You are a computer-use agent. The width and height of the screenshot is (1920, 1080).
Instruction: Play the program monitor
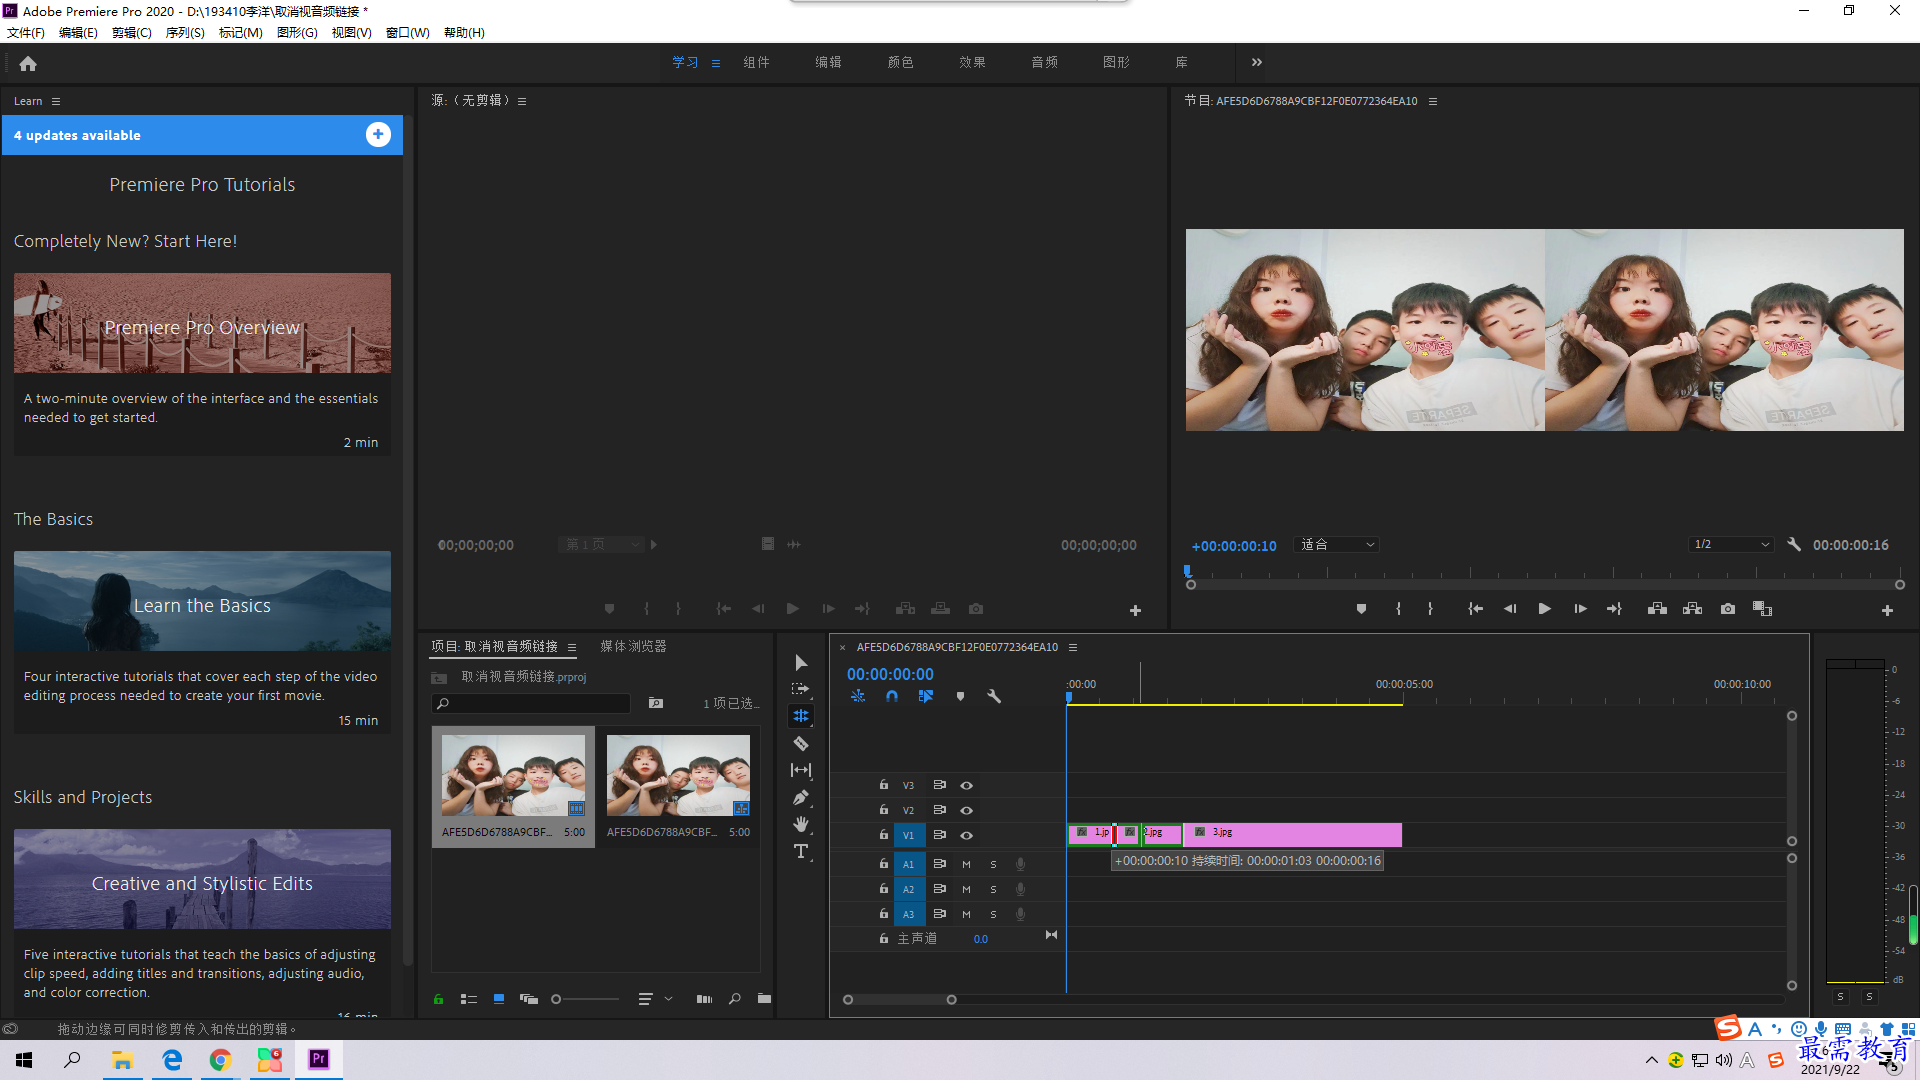1544,609
